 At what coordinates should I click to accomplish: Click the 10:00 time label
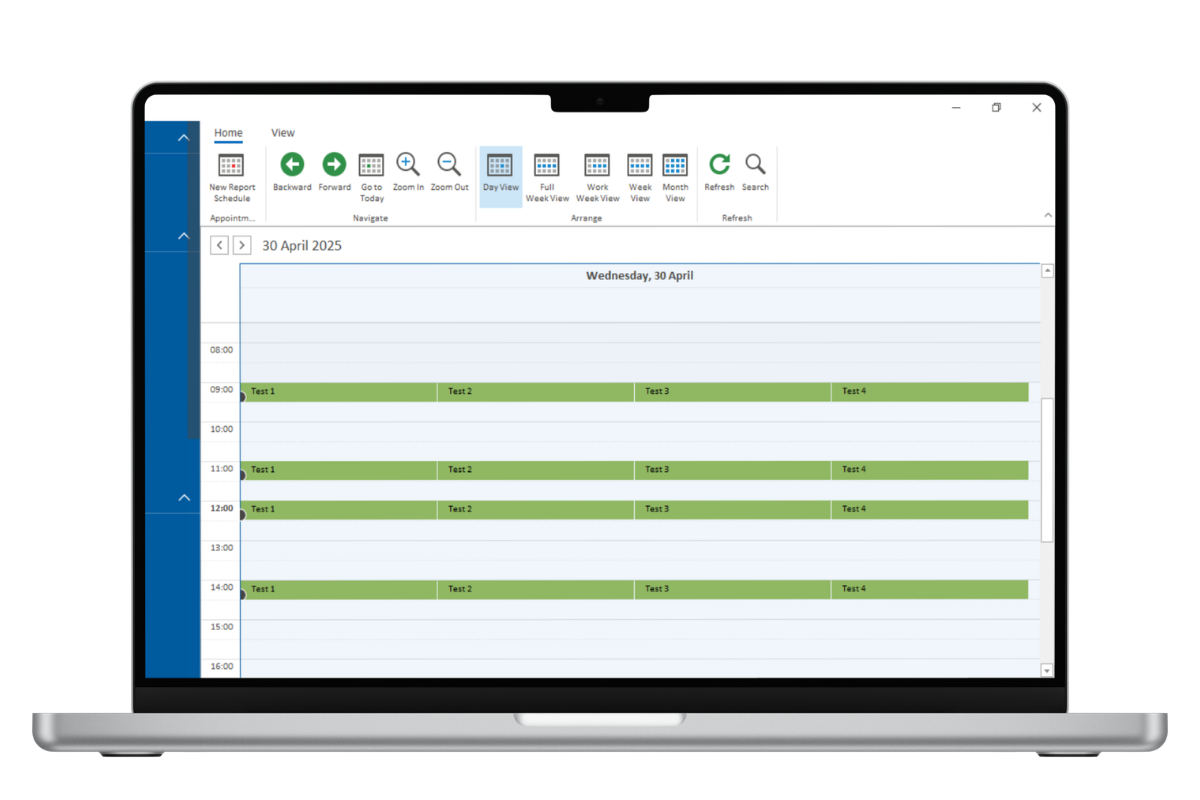click(x=221, y=429)
